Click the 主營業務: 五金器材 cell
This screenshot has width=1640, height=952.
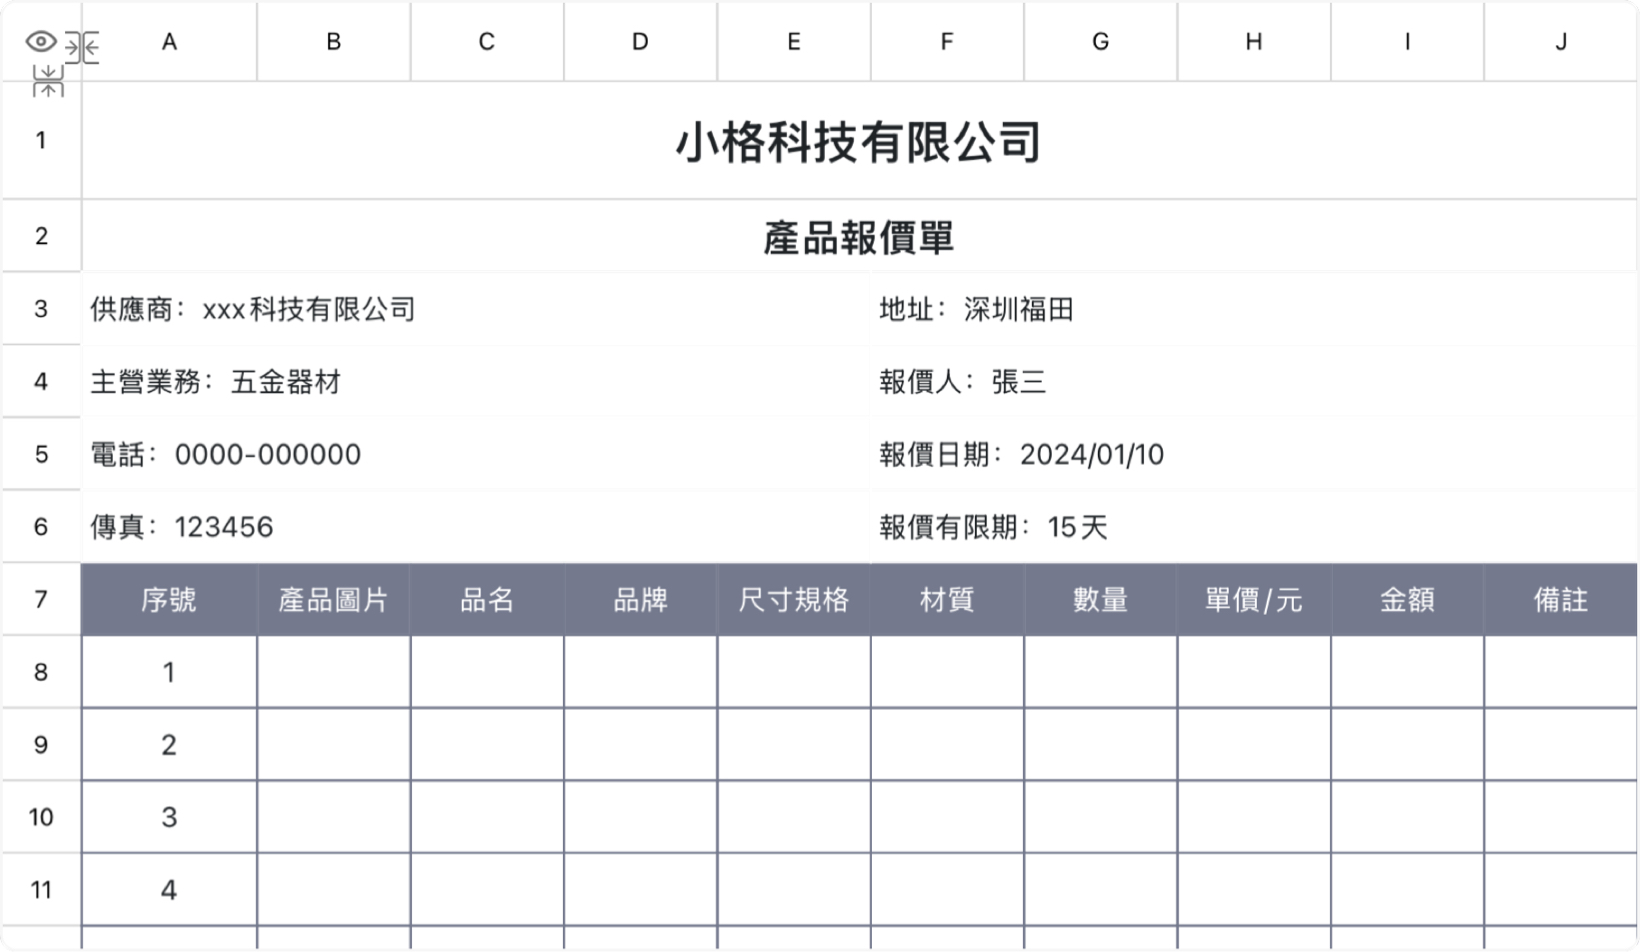[476, 381]
